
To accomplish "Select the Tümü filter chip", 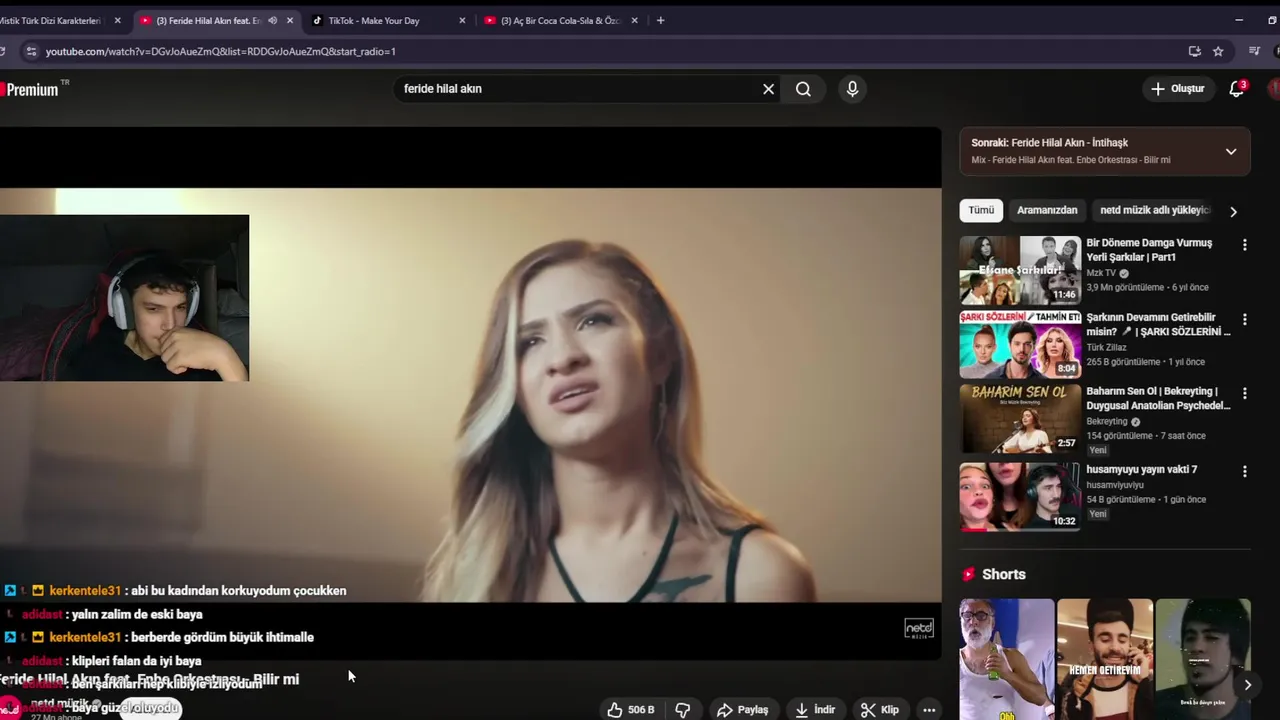I will click(981, 210).
